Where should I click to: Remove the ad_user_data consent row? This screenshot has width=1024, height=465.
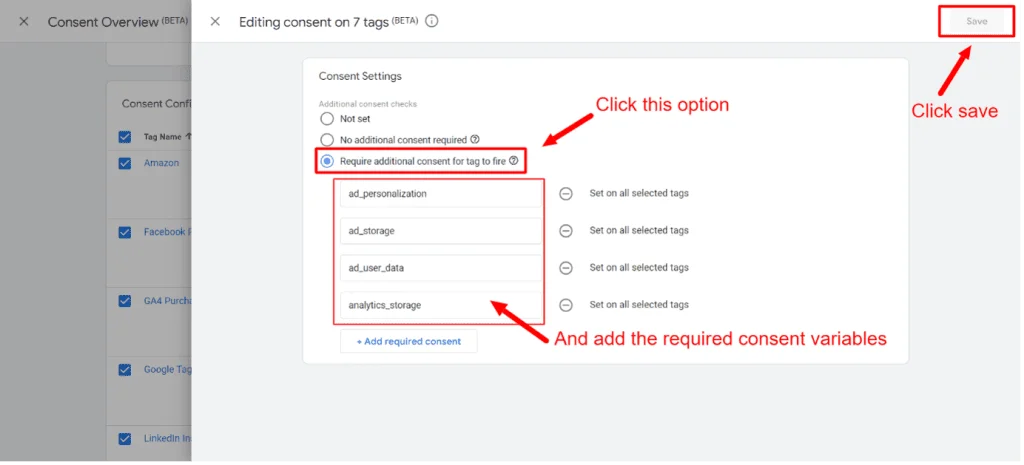pos(566,268)
